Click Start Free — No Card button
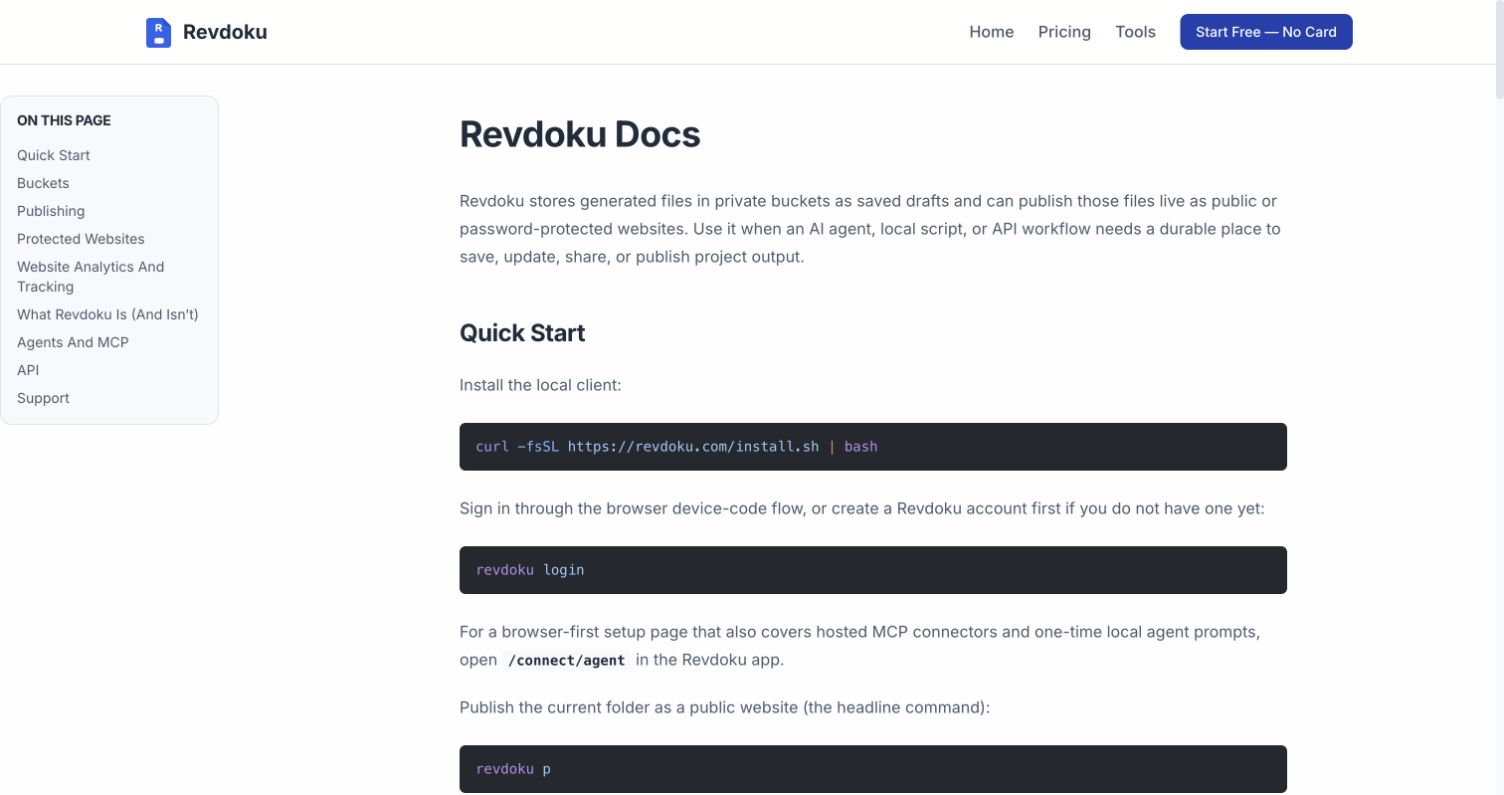This screenshot has height=795, width=1504. coord(1266,32)
